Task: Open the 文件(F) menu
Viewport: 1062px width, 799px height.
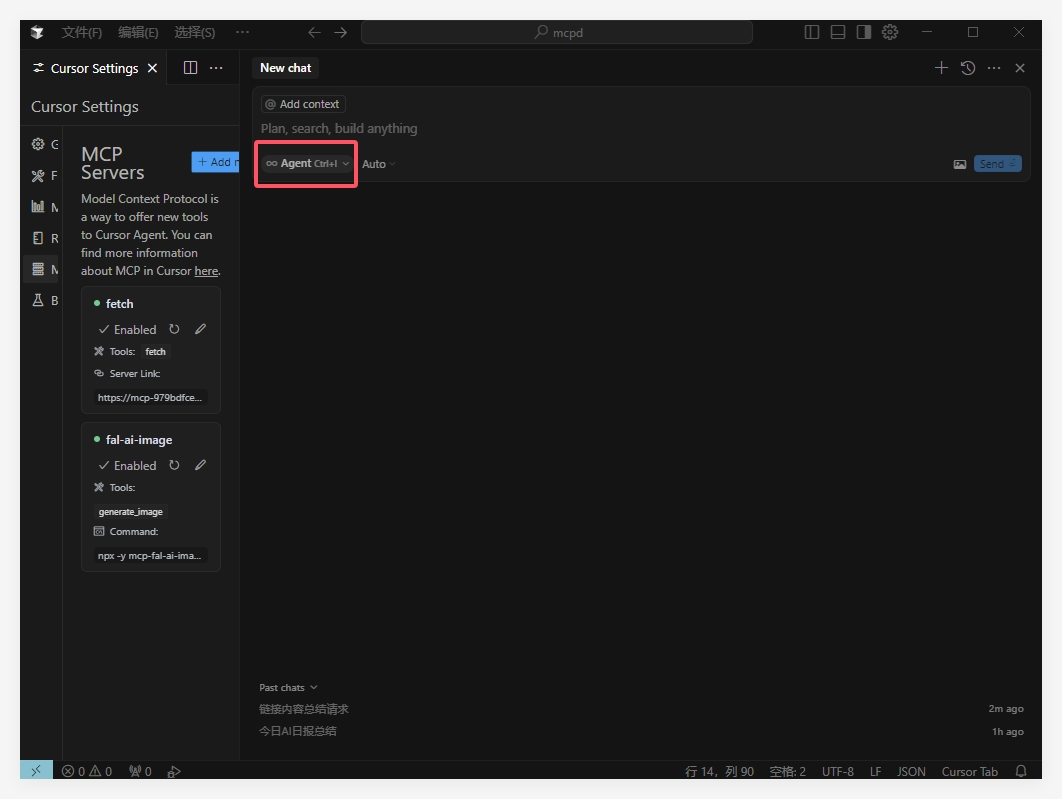Action: click(81, 32)
